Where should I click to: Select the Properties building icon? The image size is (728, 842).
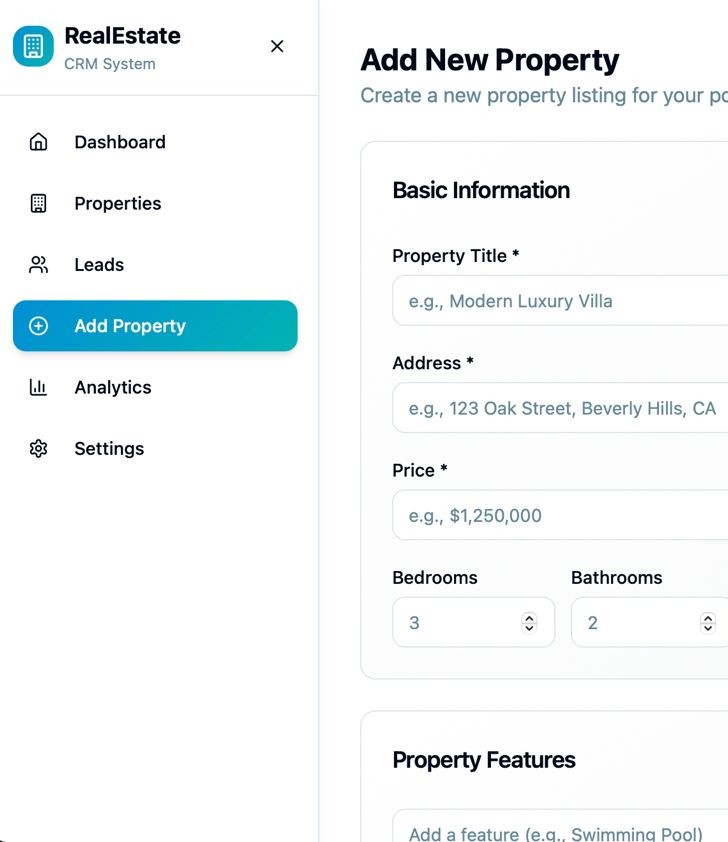pos(38,203)
